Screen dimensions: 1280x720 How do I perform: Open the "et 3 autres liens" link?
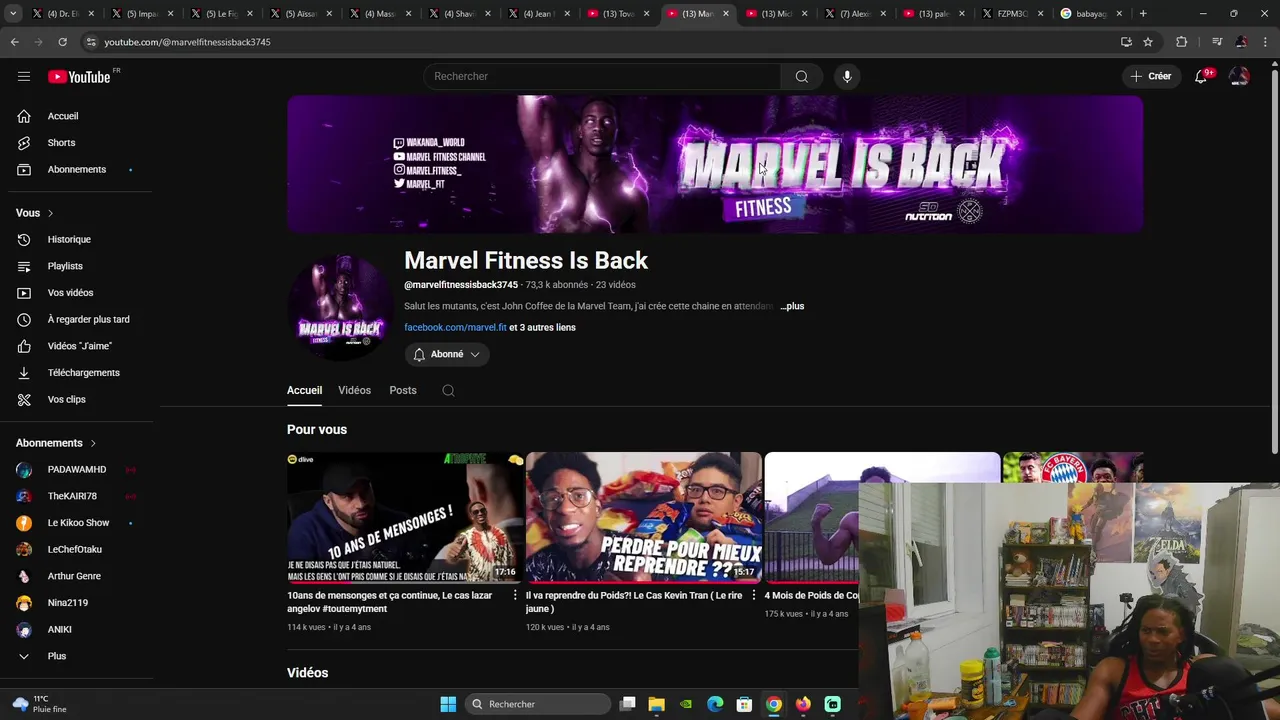pyautogui.click(x=542, y=327)
